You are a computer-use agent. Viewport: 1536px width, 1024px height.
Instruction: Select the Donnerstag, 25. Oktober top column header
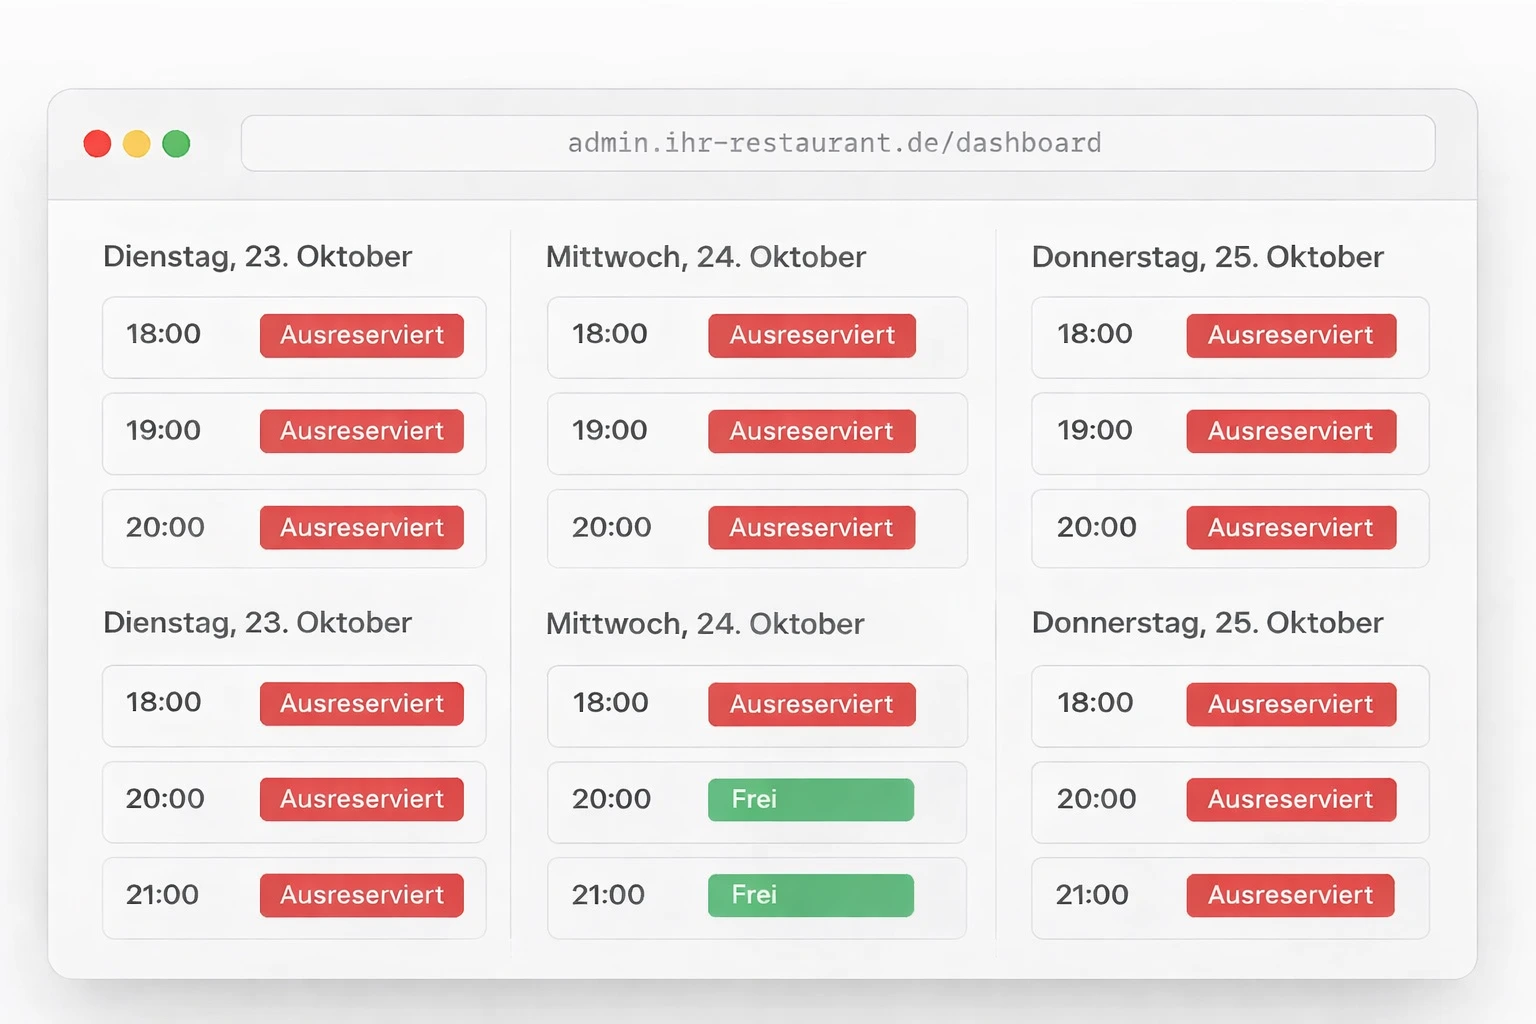[1207, 257]
